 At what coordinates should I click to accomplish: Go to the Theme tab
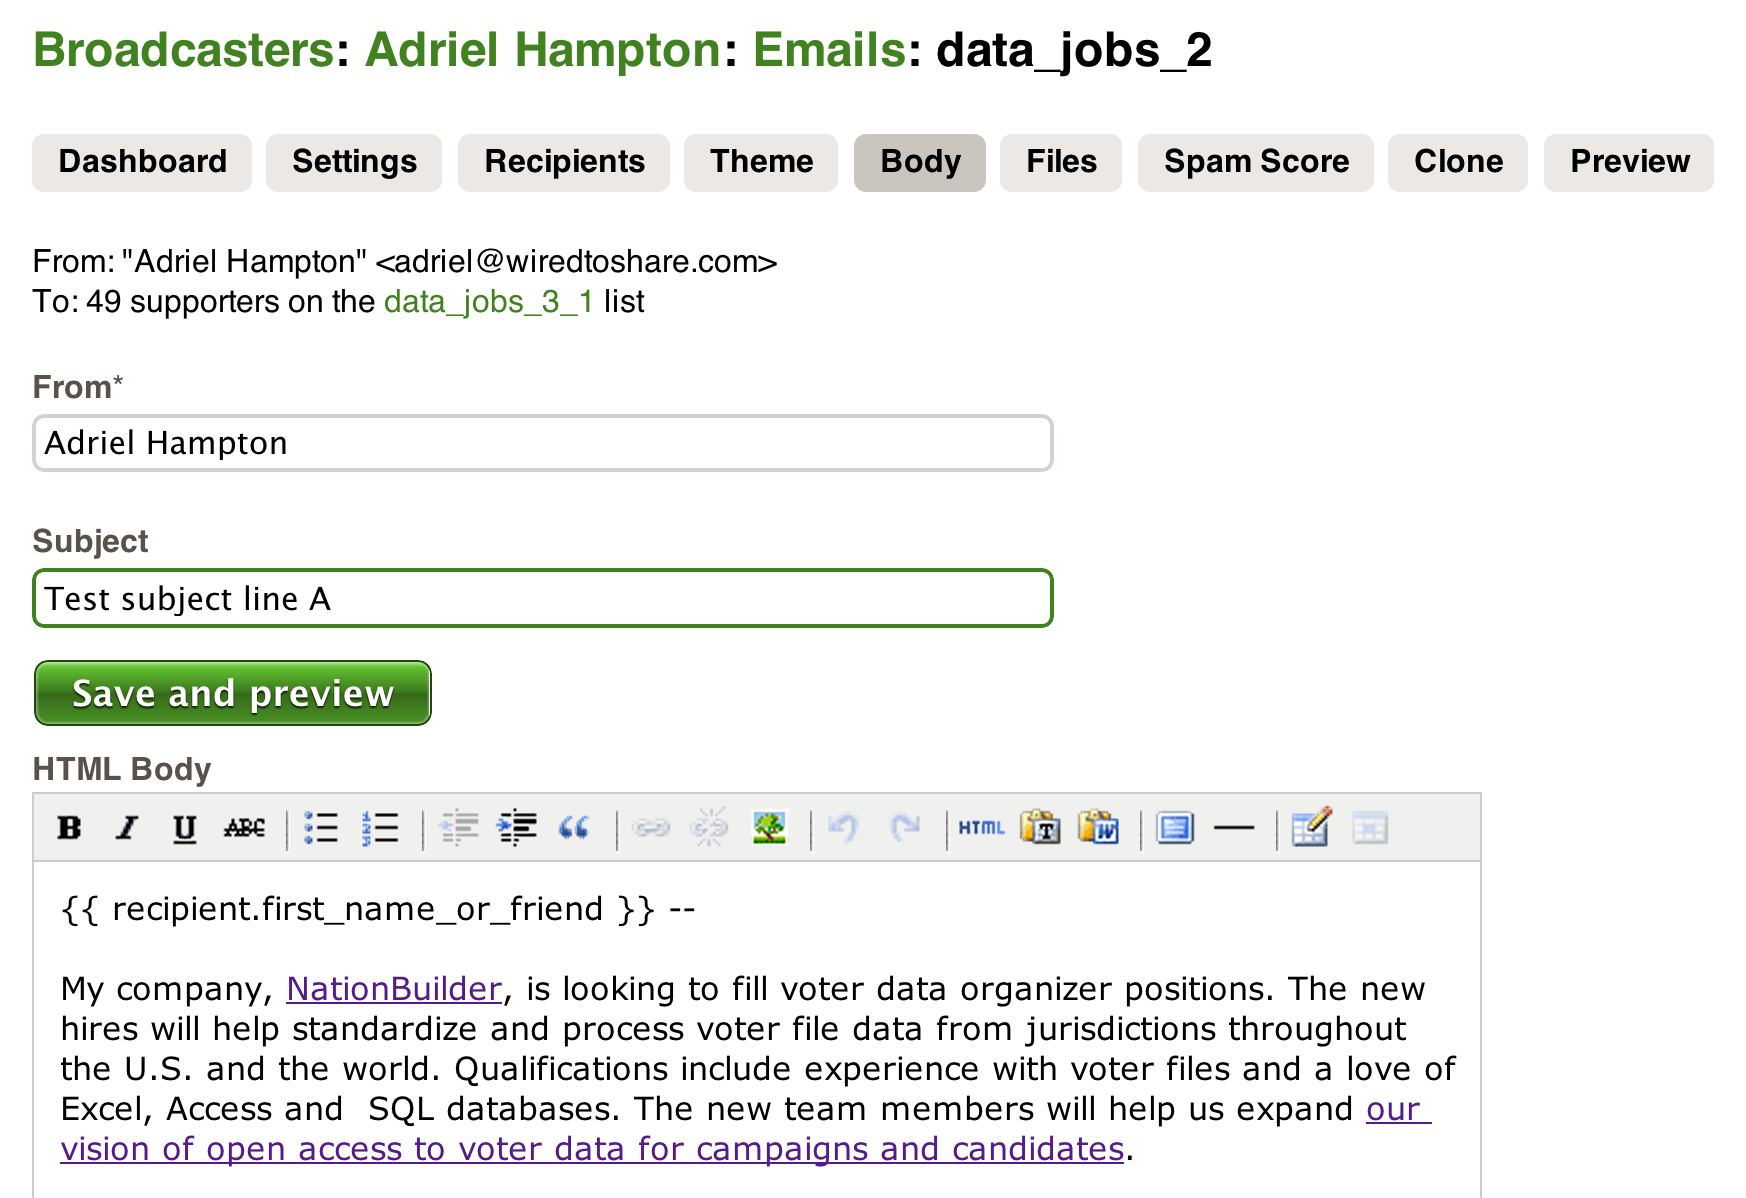click(761, 162)
